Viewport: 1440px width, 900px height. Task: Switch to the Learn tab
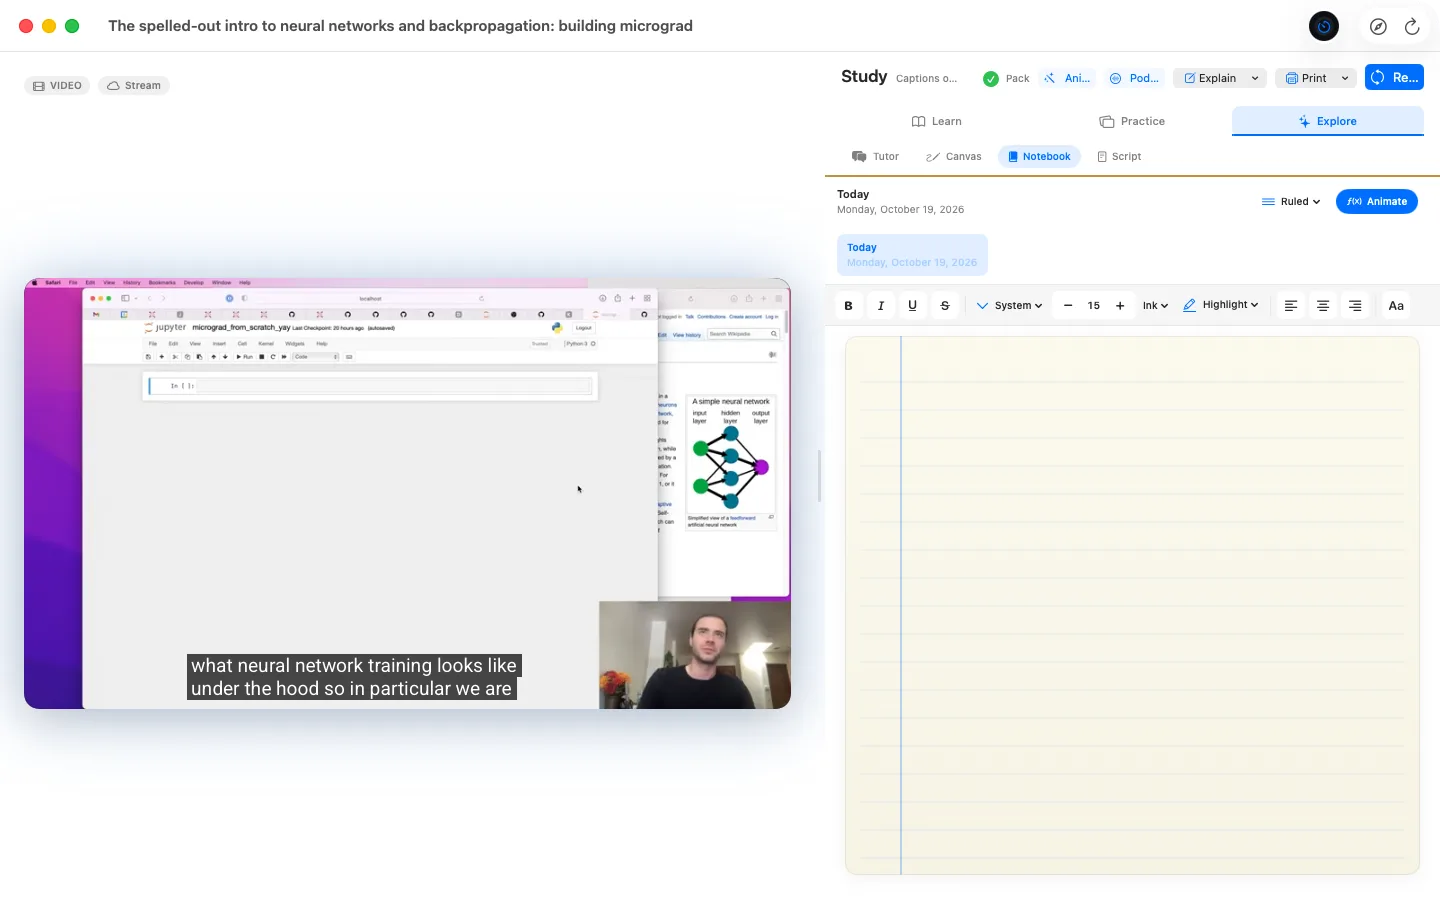(937, 122)
